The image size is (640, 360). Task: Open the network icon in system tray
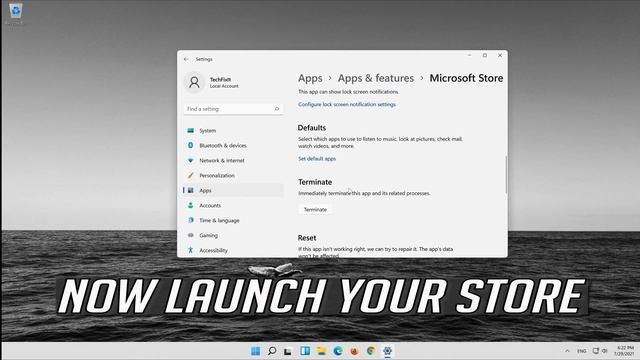click(x=596, y=351)
